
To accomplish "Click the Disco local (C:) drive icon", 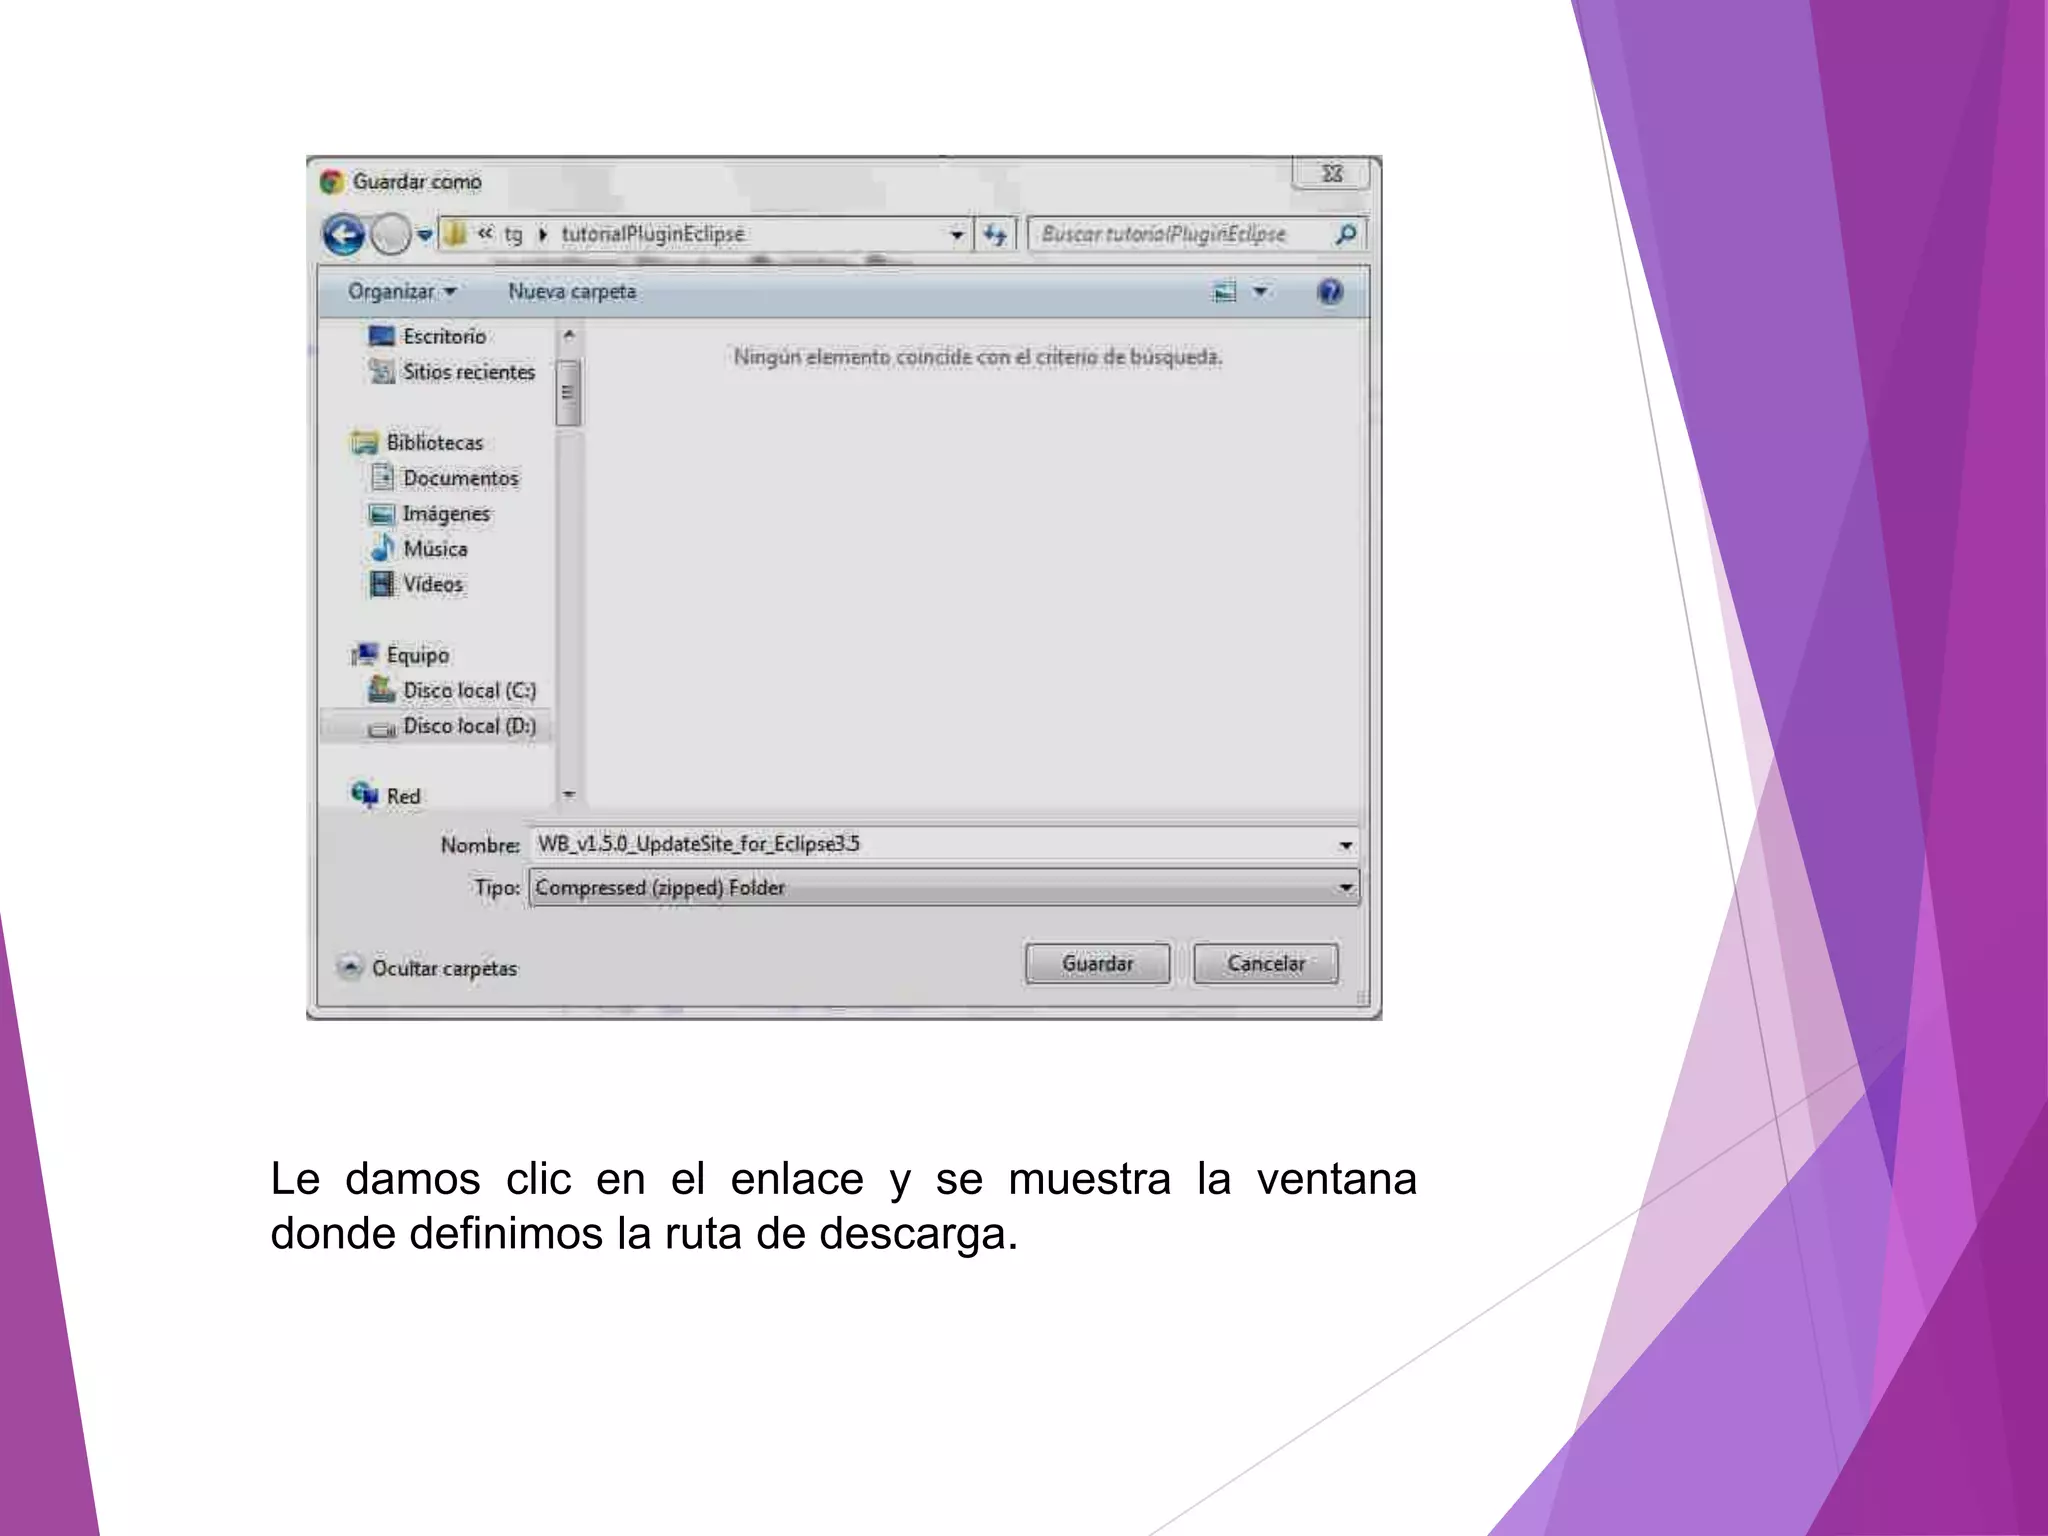I will tap(382, 689).
